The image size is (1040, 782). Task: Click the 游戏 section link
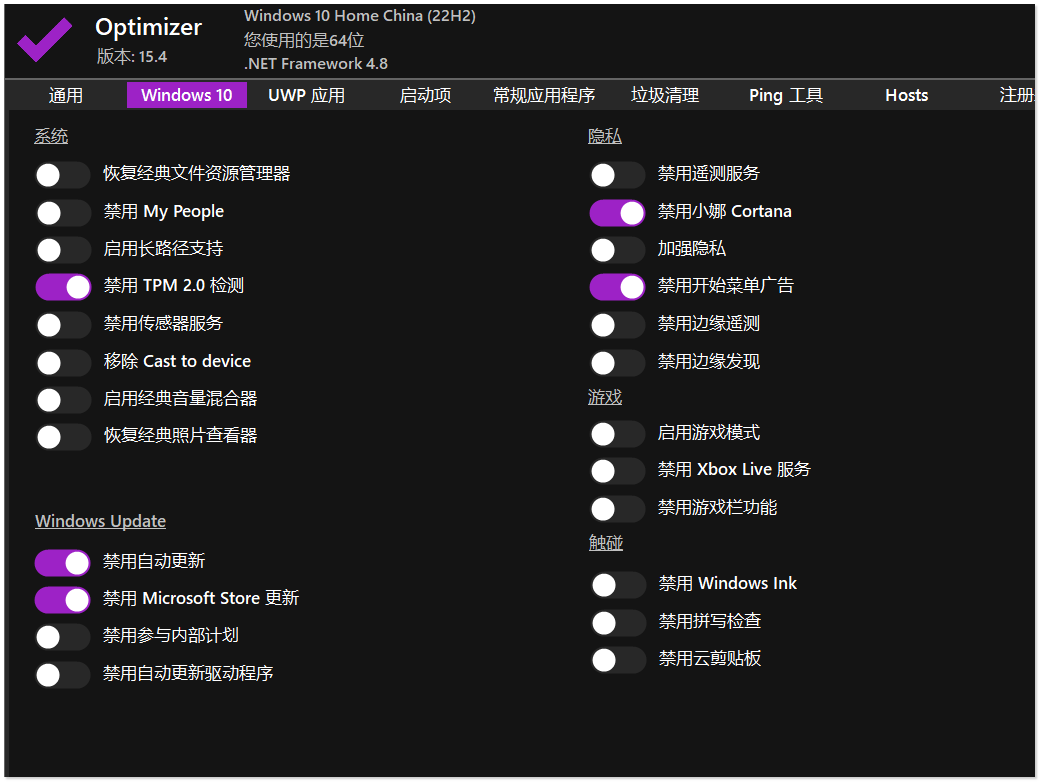(x=604, y=397)
